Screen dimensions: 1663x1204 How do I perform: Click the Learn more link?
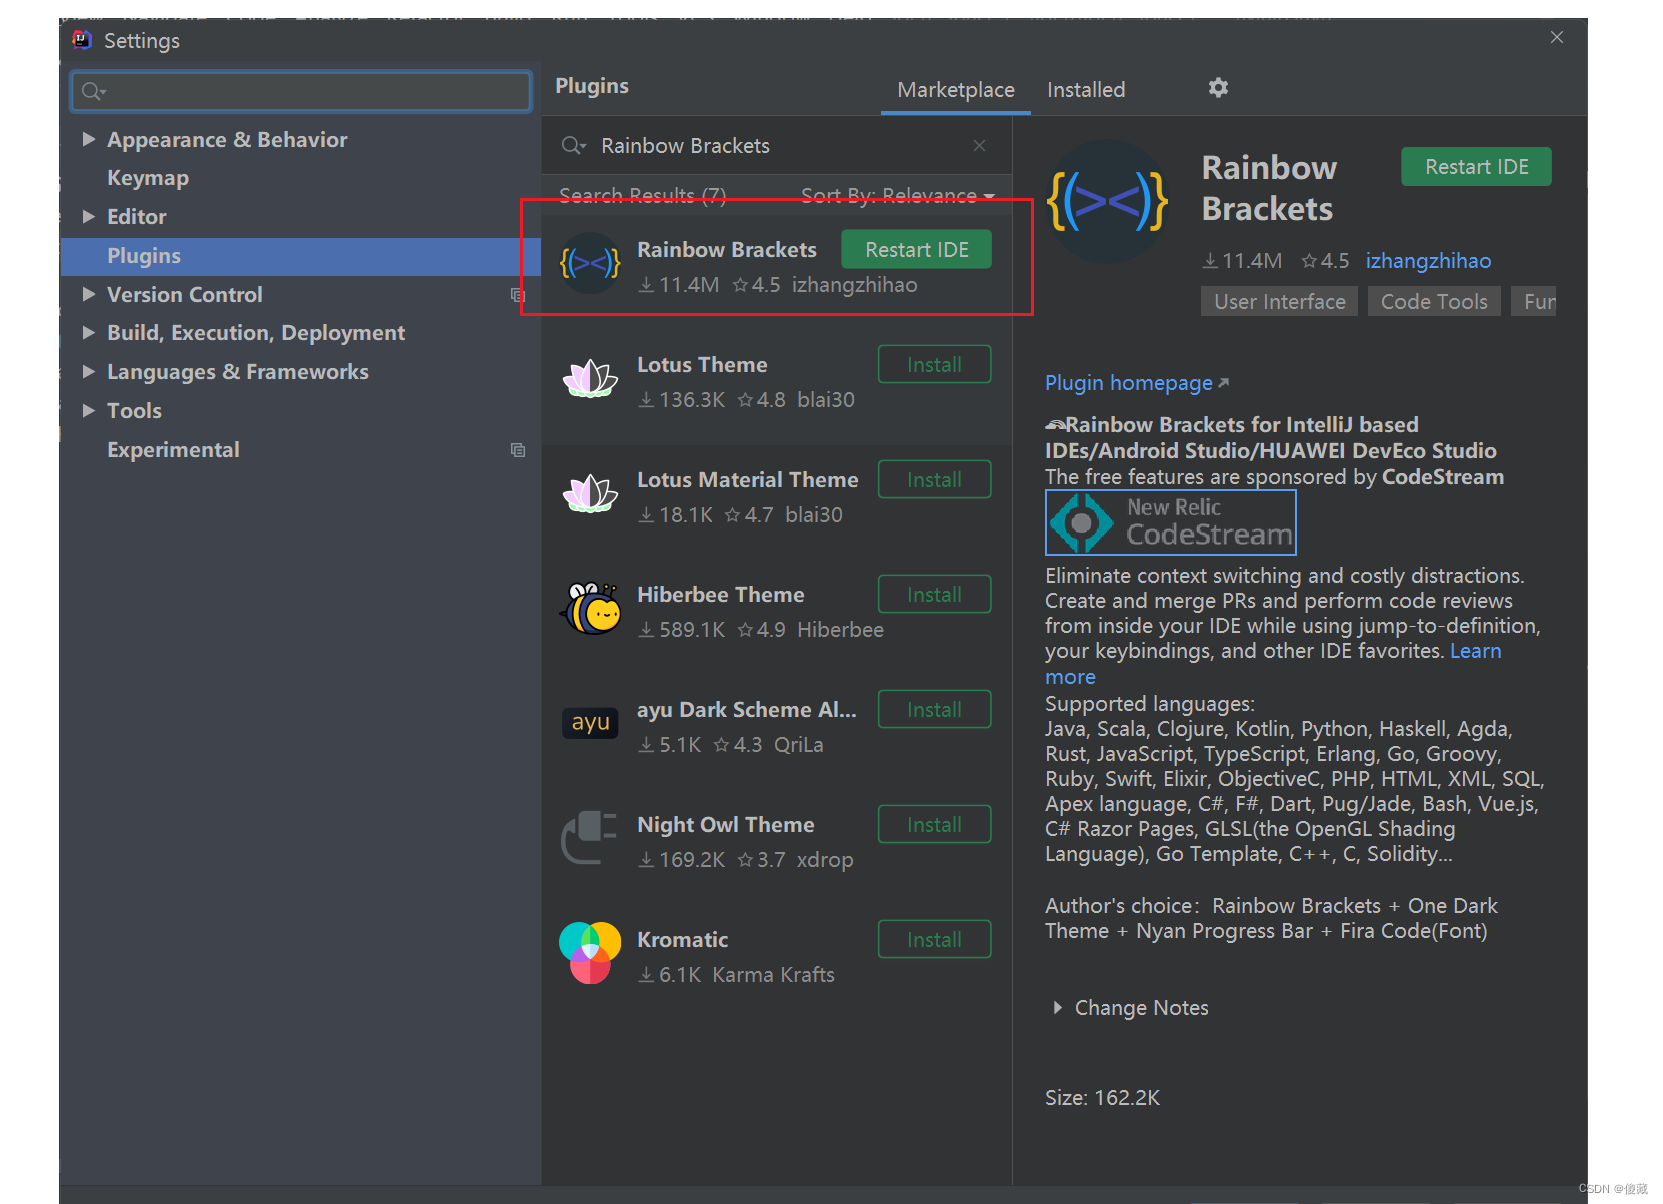[1475, 651]
